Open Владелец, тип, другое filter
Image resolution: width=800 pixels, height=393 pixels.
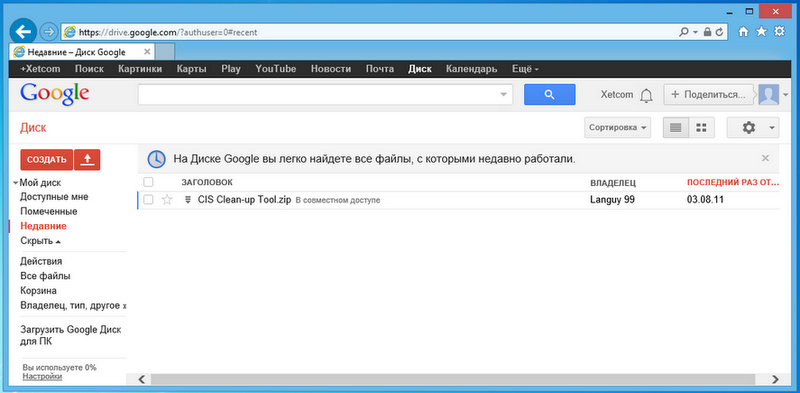pos(73,306)
